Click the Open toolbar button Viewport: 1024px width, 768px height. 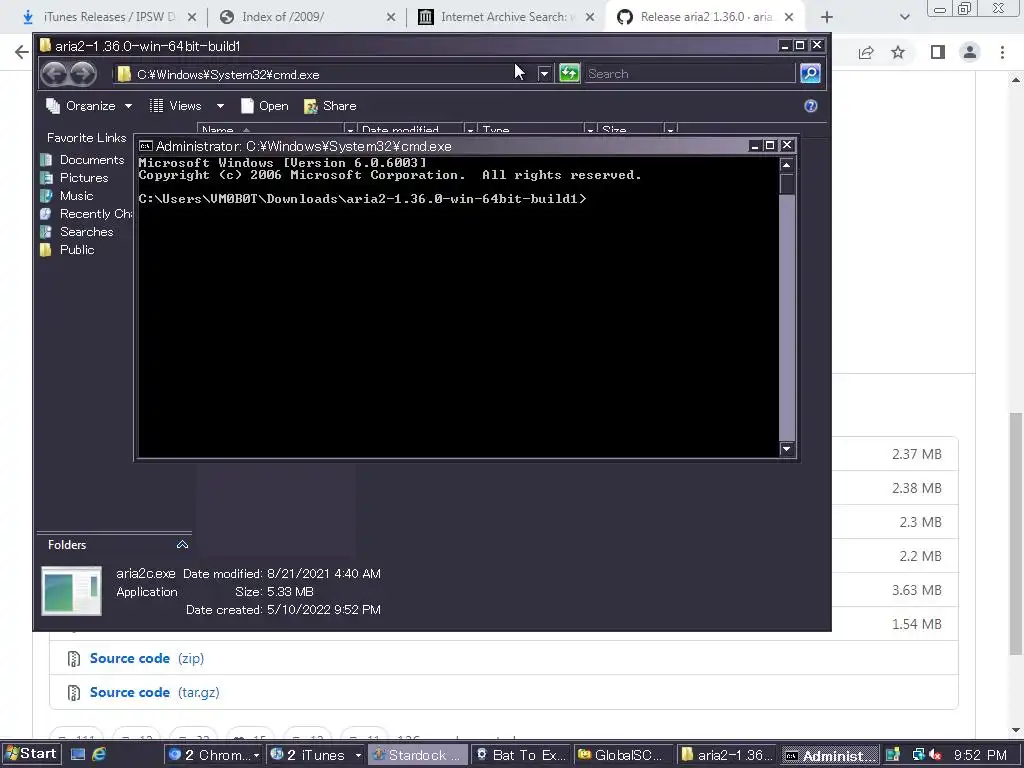coord(264,106)
